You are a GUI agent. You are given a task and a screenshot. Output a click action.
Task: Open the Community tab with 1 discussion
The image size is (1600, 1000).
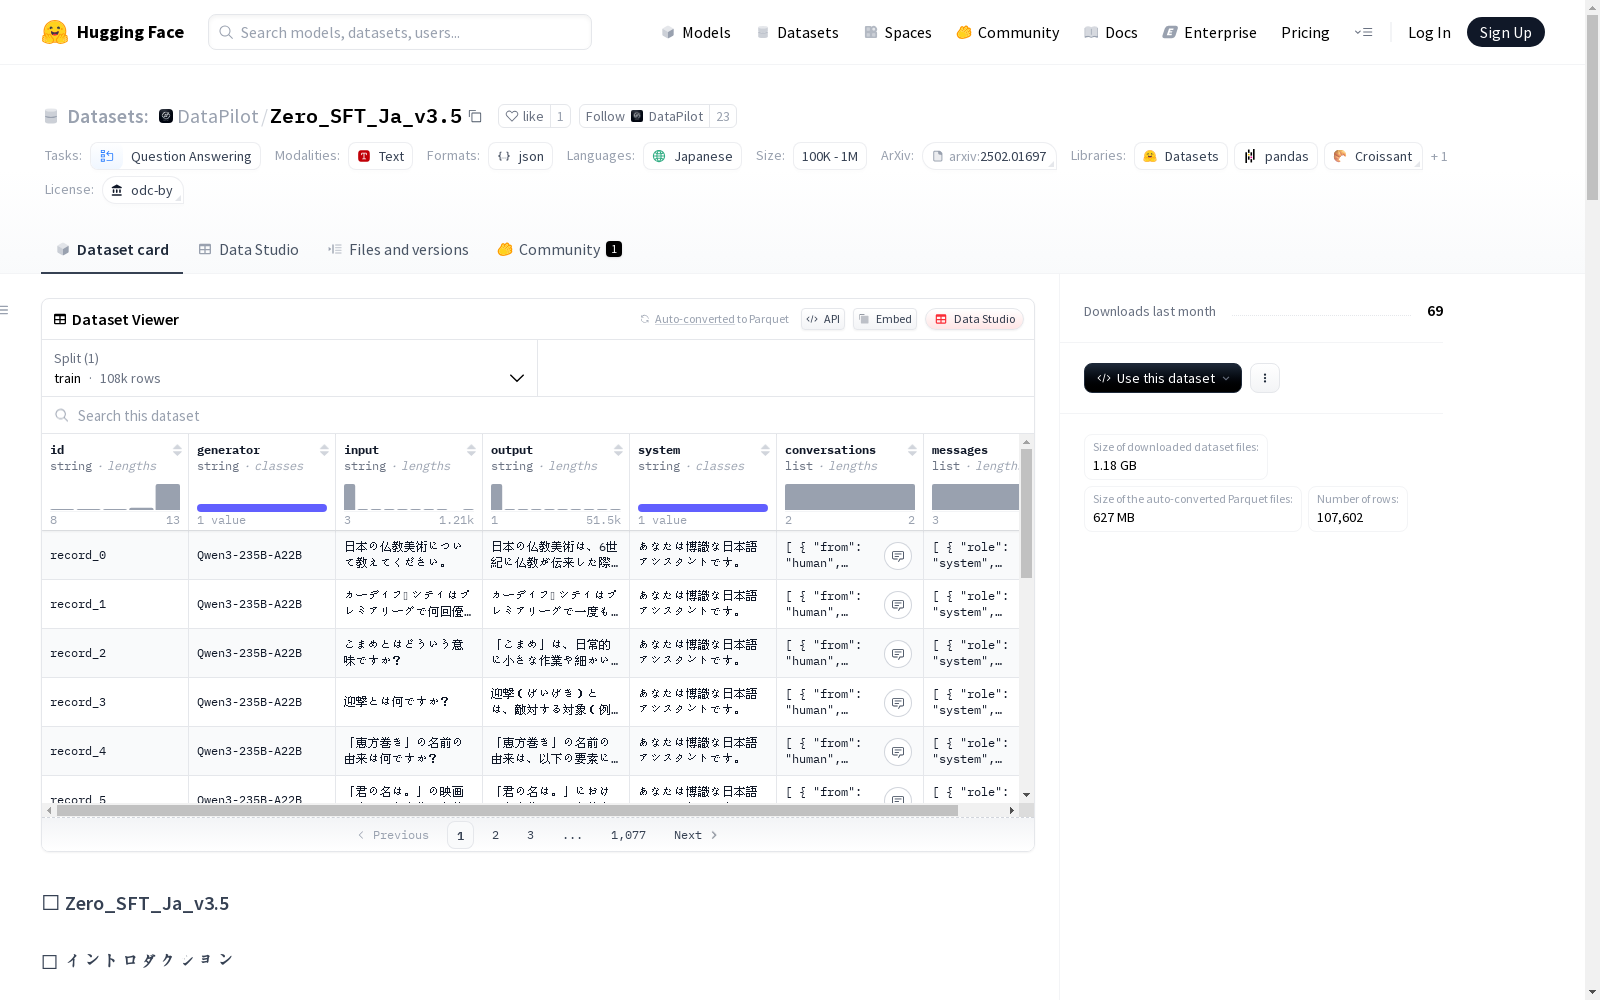[560, 250]
